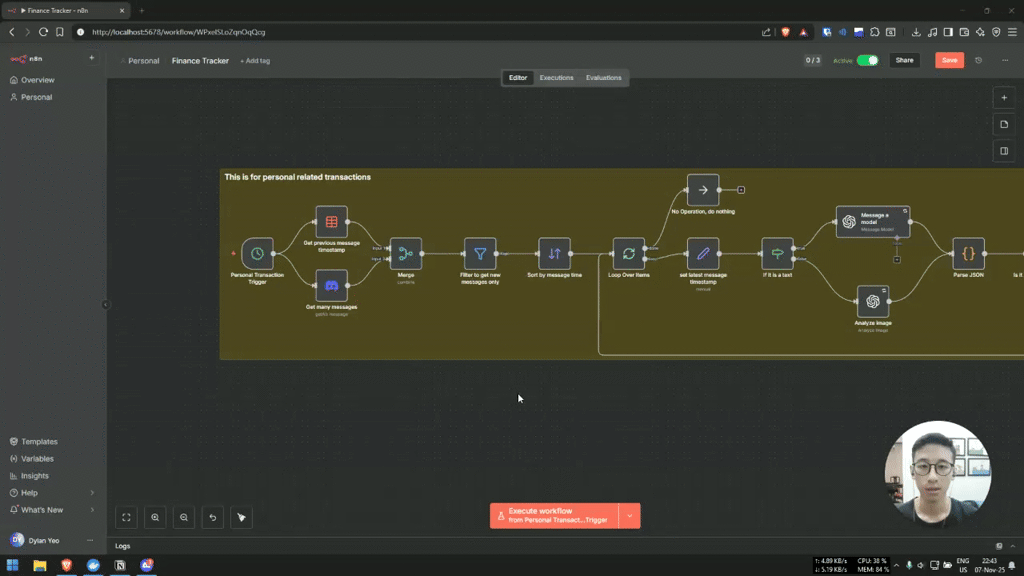Open the Loop Over Items node
The width and height of the screenshot is (1024, 576).
tap(628, 254)
